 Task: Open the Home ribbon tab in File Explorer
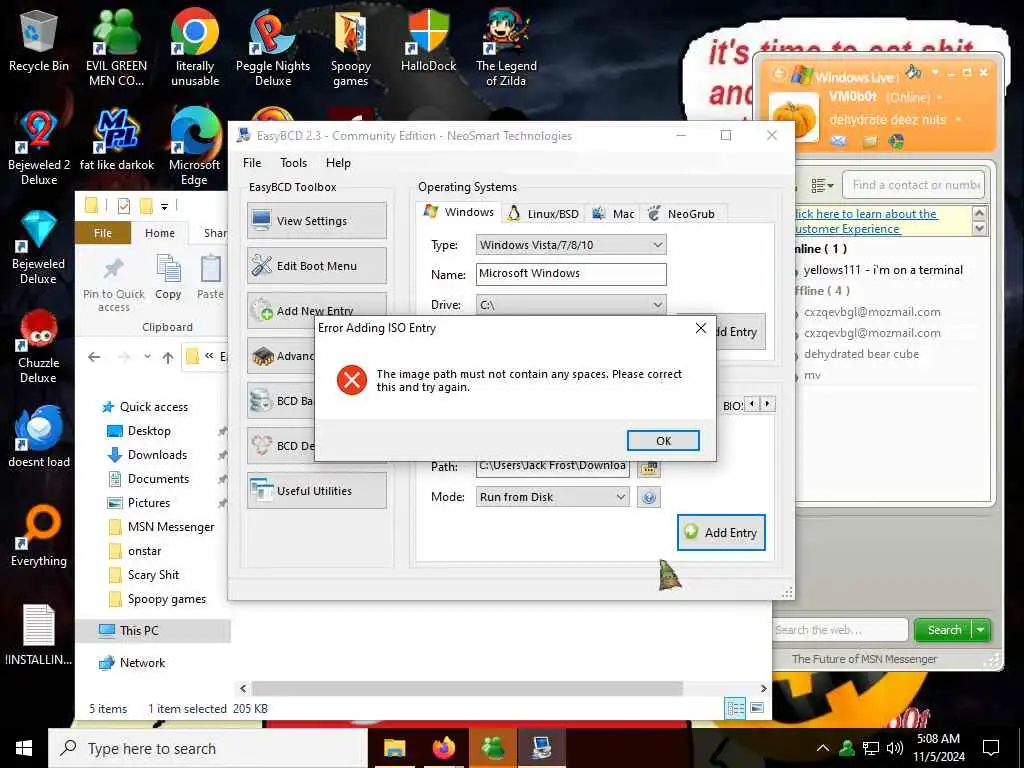(160, 233)
